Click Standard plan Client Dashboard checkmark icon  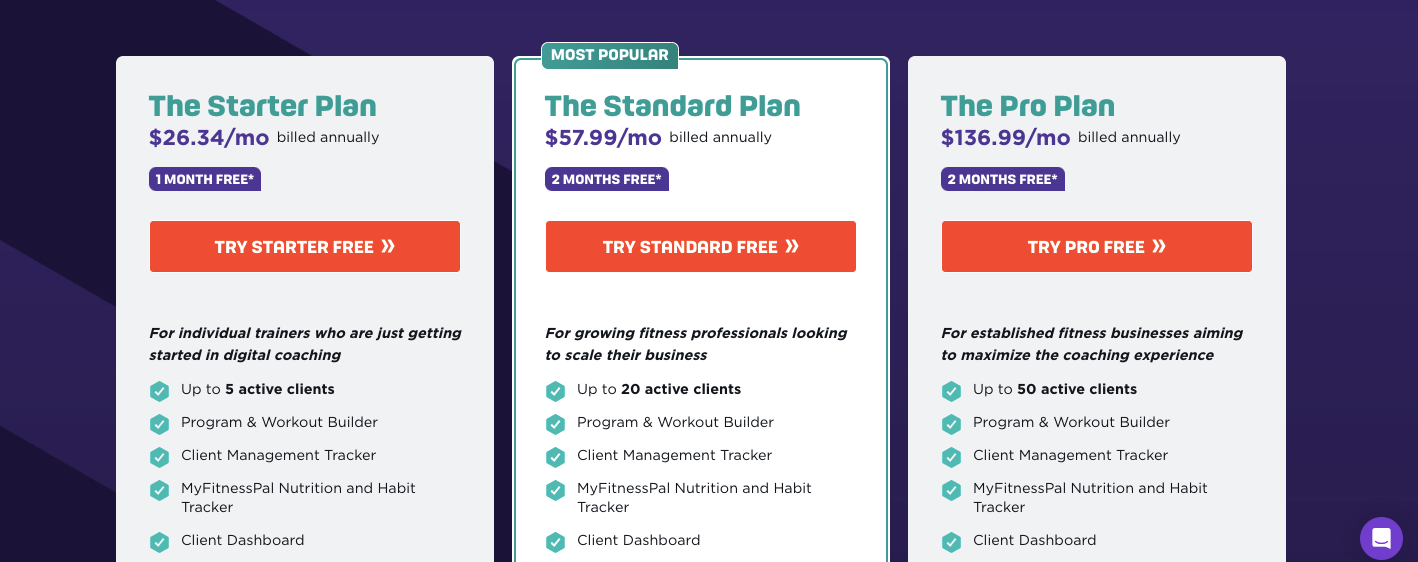pyautogui.click(x=555, y=542)
